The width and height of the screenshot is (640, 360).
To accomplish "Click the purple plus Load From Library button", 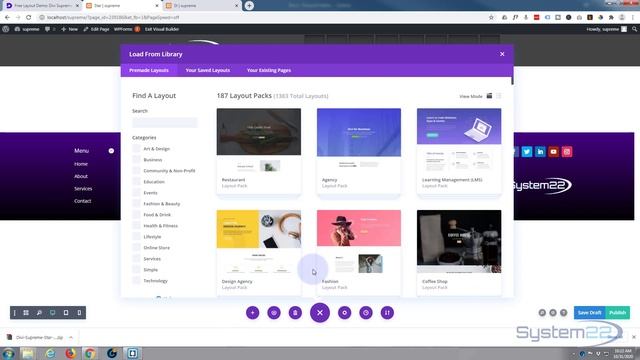I will [253, 313].
